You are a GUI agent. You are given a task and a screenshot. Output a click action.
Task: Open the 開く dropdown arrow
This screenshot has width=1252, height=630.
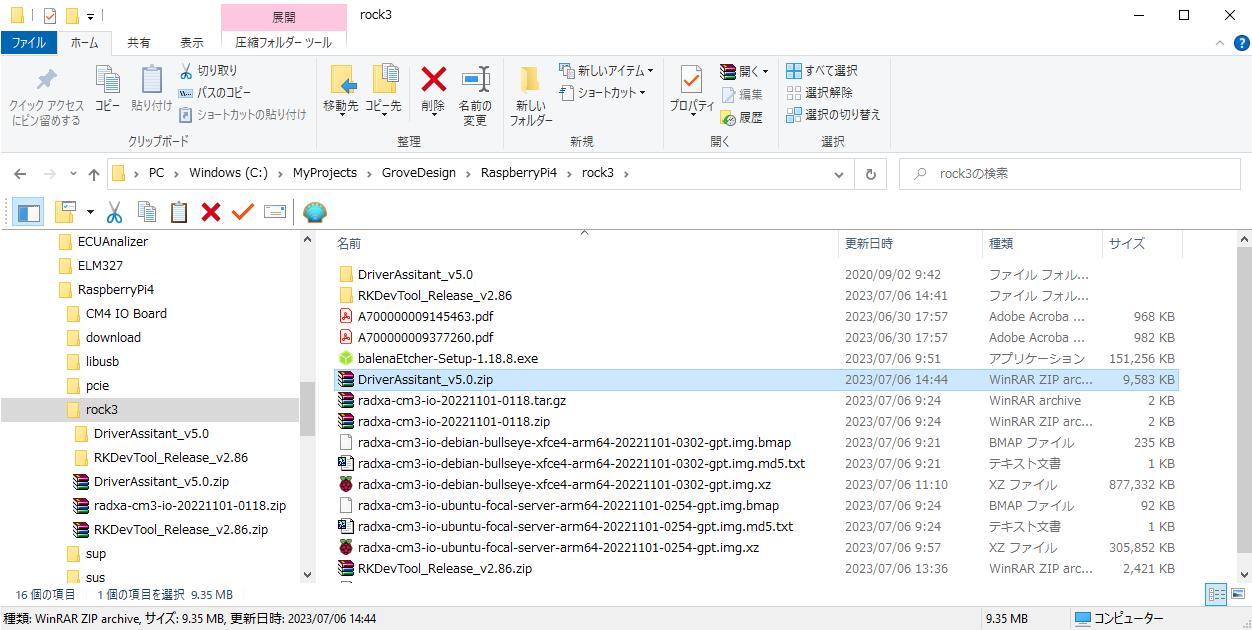tap(766, 71)
